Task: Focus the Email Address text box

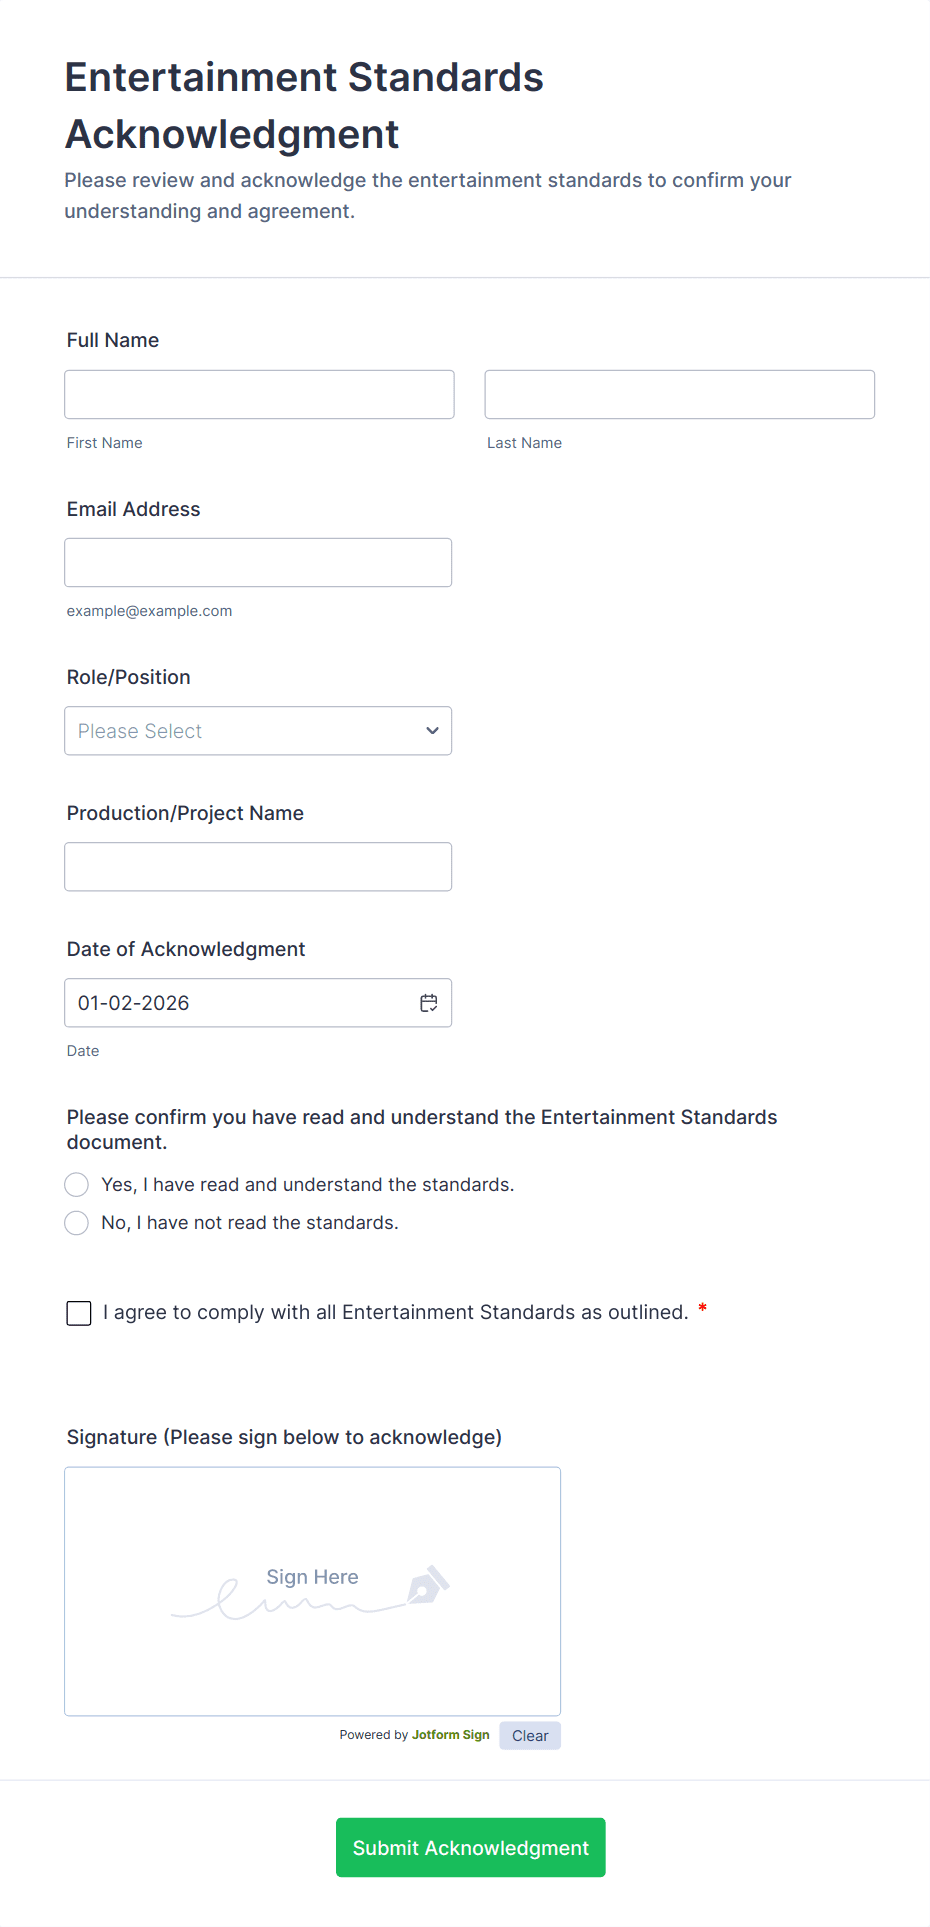Action: click(258, 563)
